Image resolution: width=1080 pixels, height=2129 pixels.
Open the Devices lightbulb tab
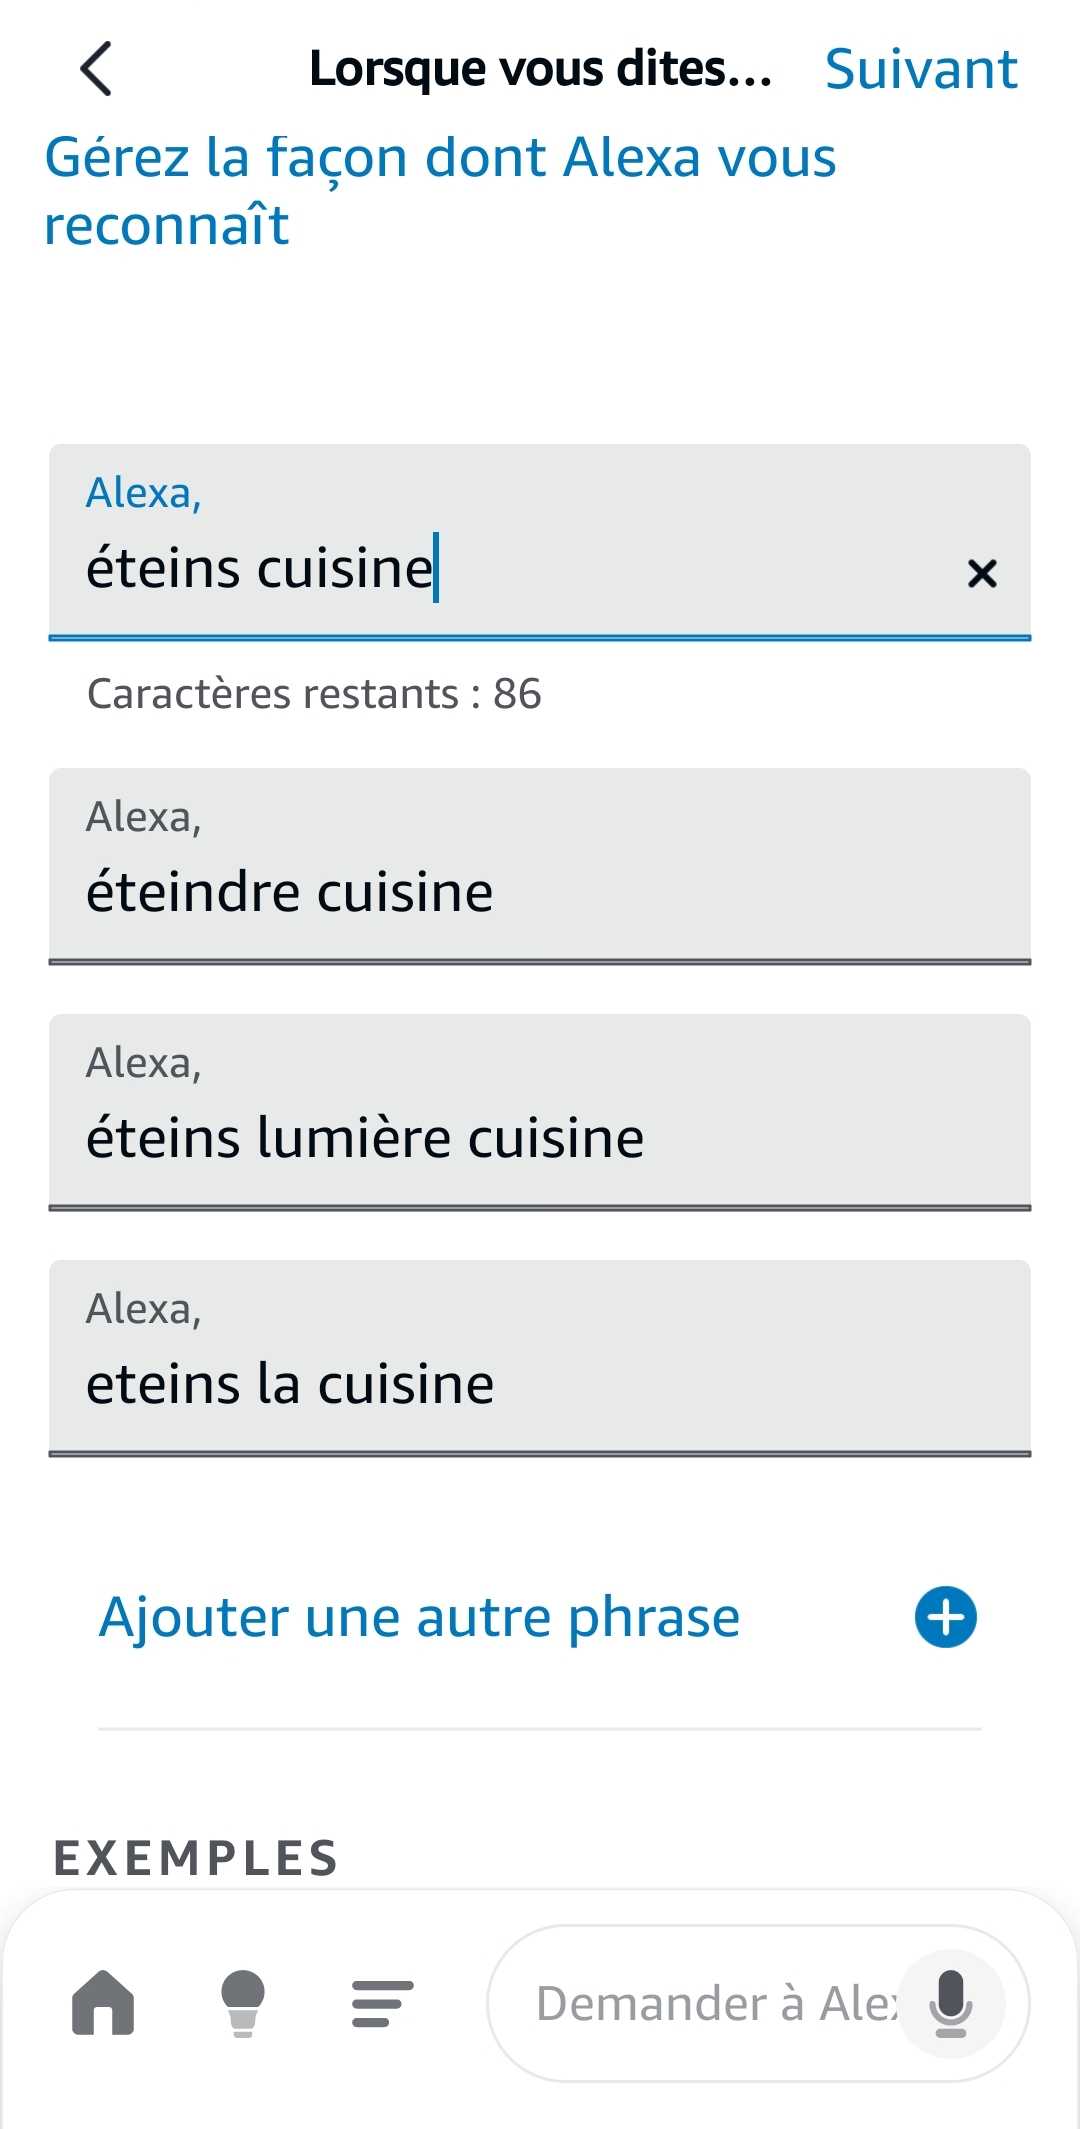pyautogui.click(x=243, y=2003)
